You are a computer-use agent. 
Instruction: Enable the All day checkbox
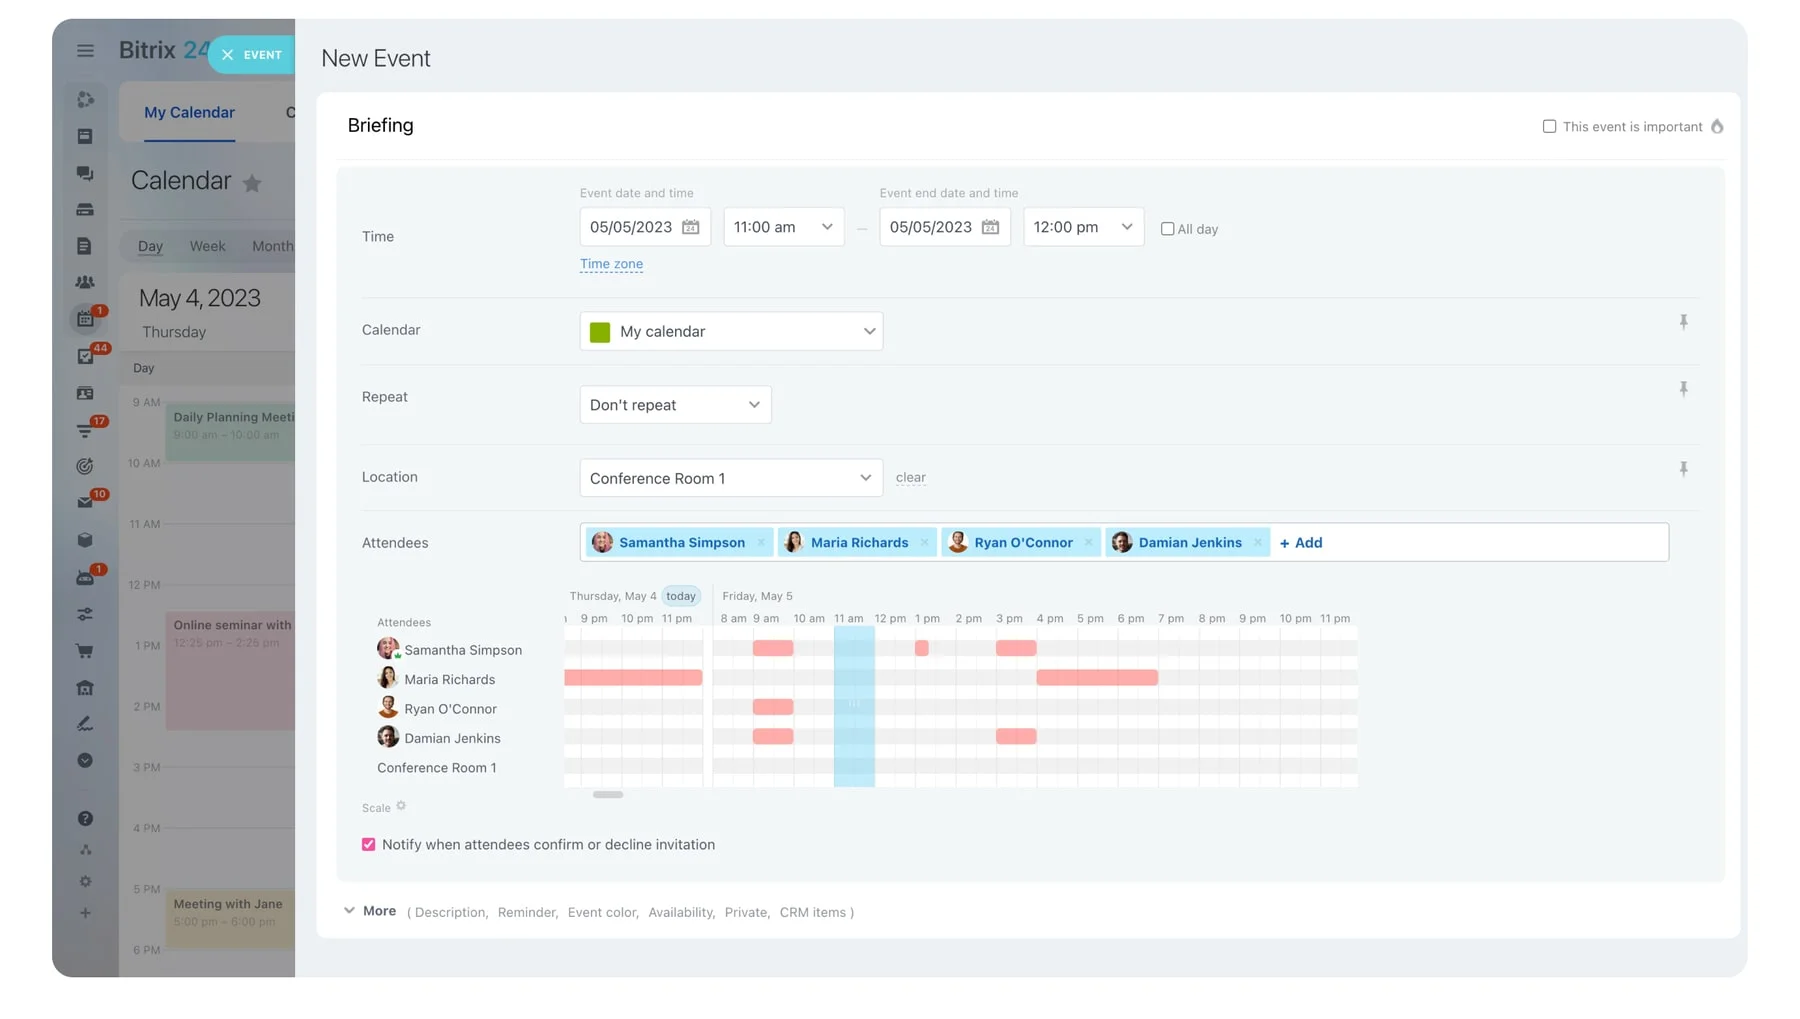coord(1167,229)
